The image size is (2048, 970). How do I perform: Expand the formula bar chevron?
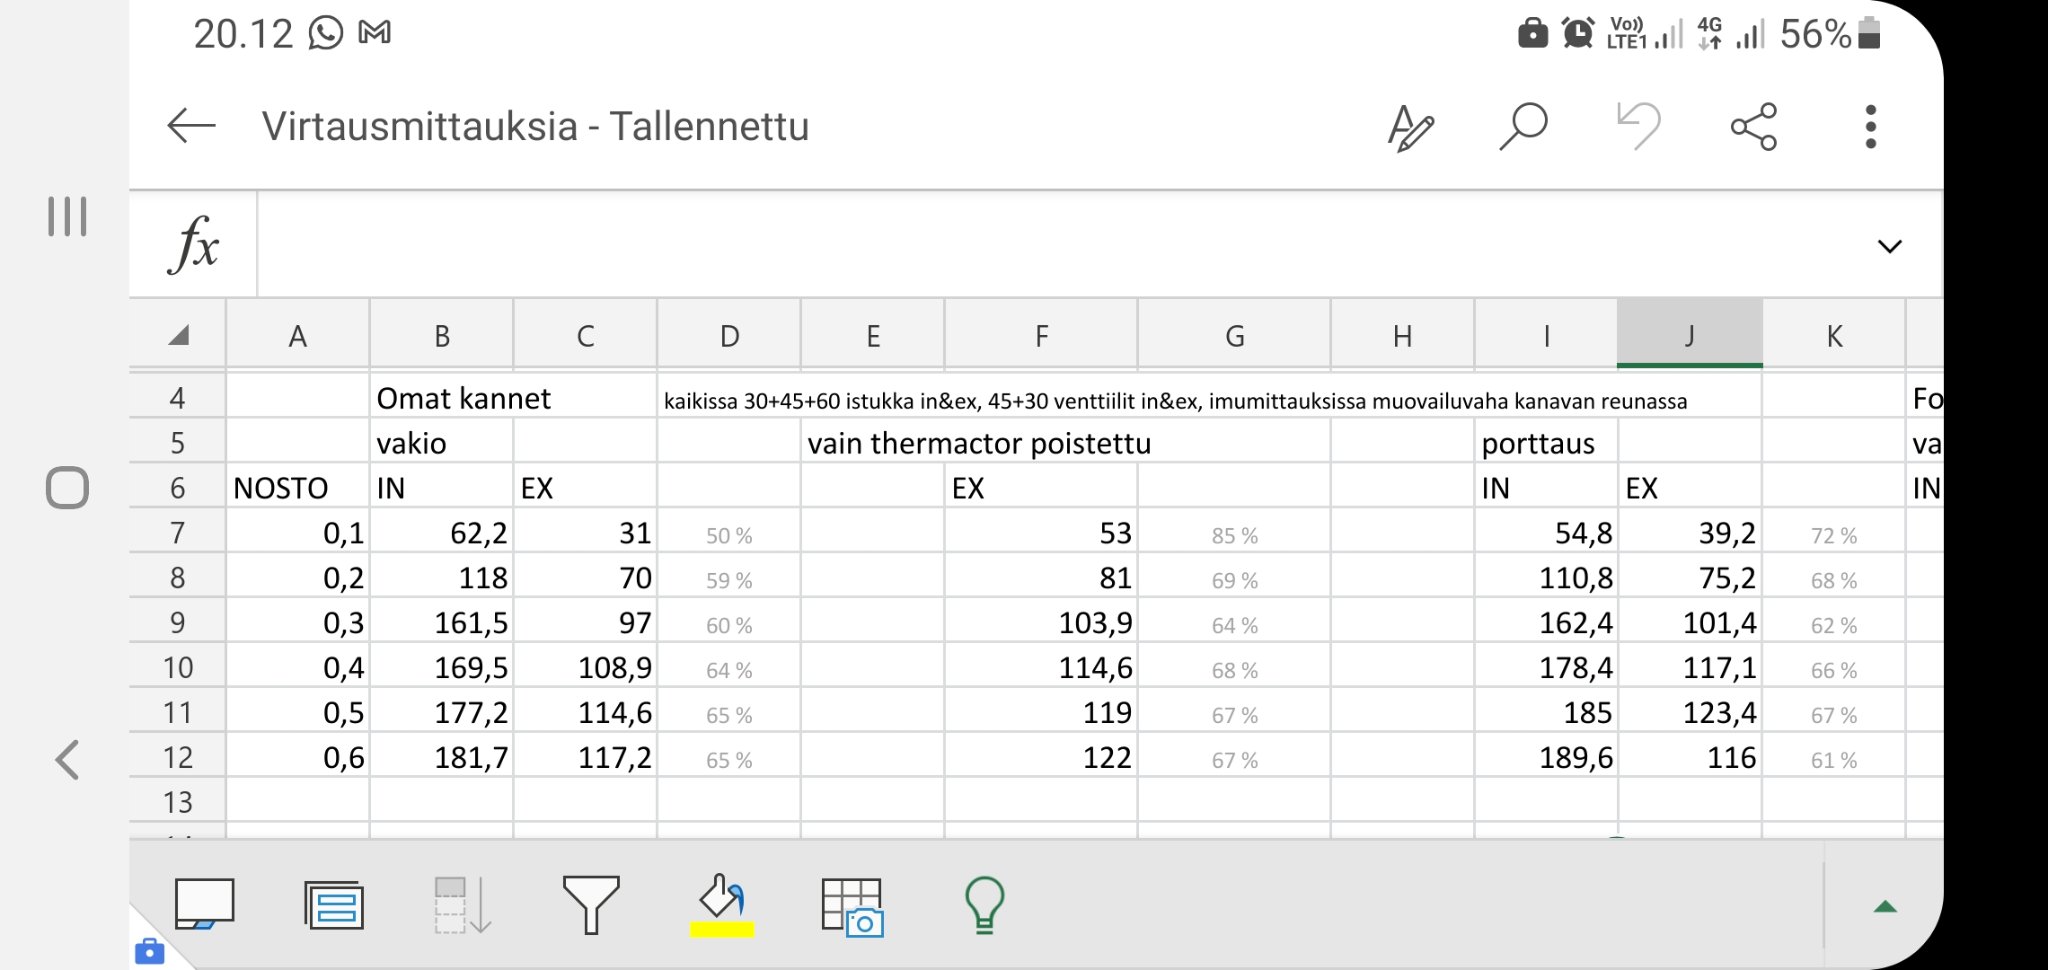pos(1889,246)
